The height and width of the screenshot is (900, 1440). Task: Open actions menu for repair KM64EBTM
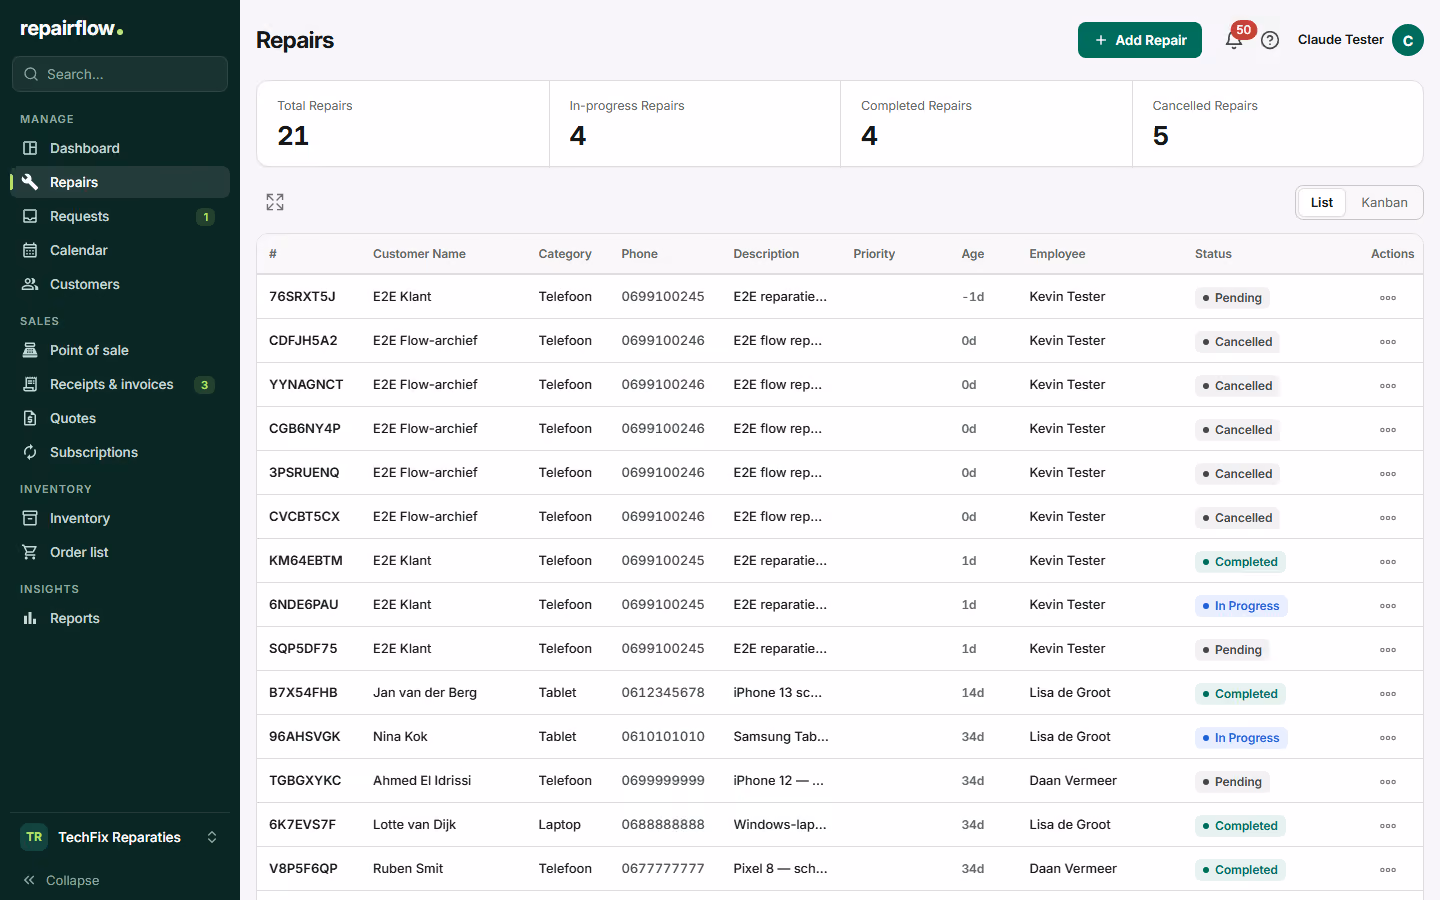(x=1388, y=562)
